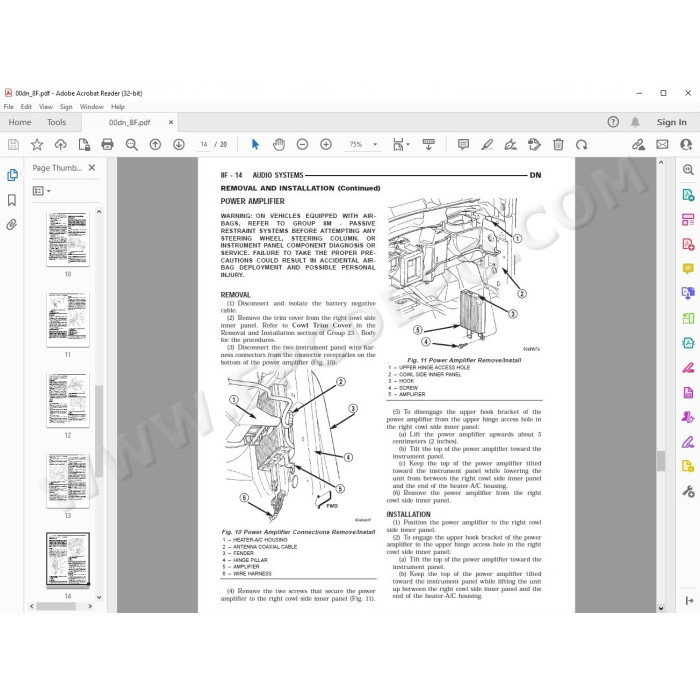
Task: Open the Bookmarks panel icon
Action: pyautogui.click(x=12, y=200)
